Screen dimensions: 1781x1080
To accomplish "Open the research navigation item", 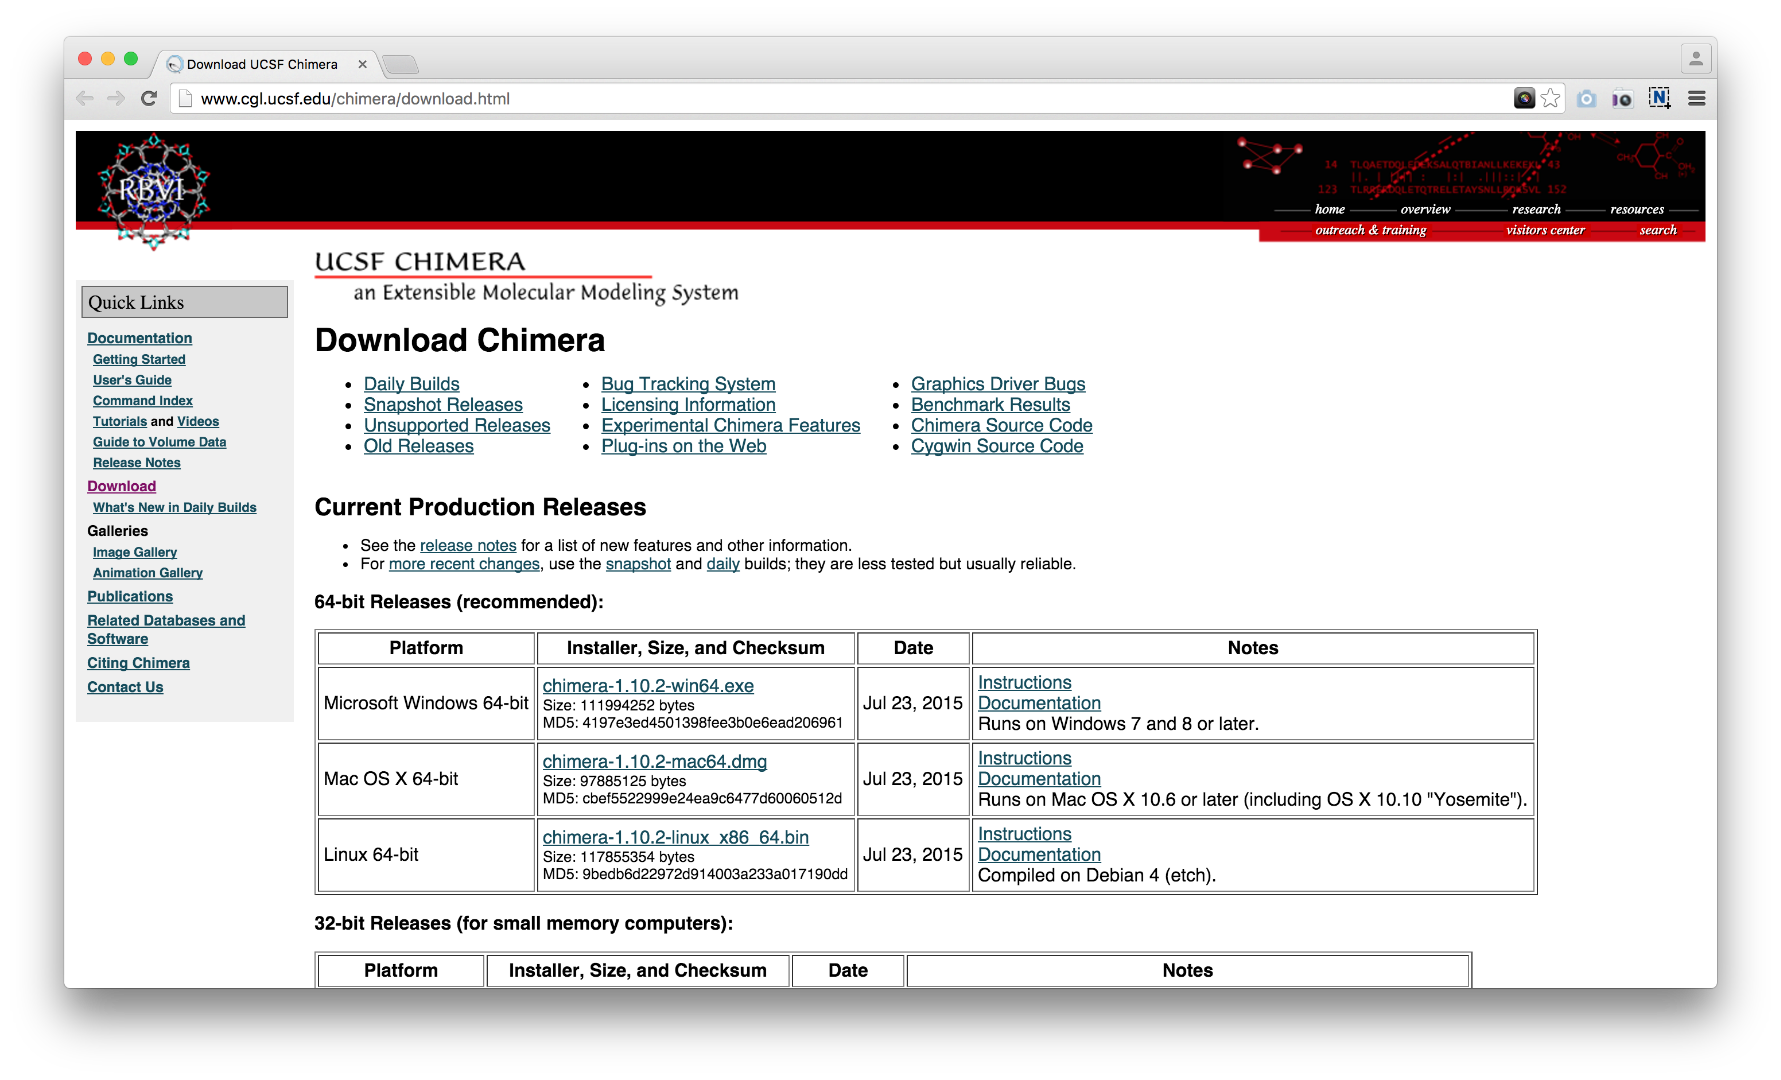I will (x=1536, y=209).
